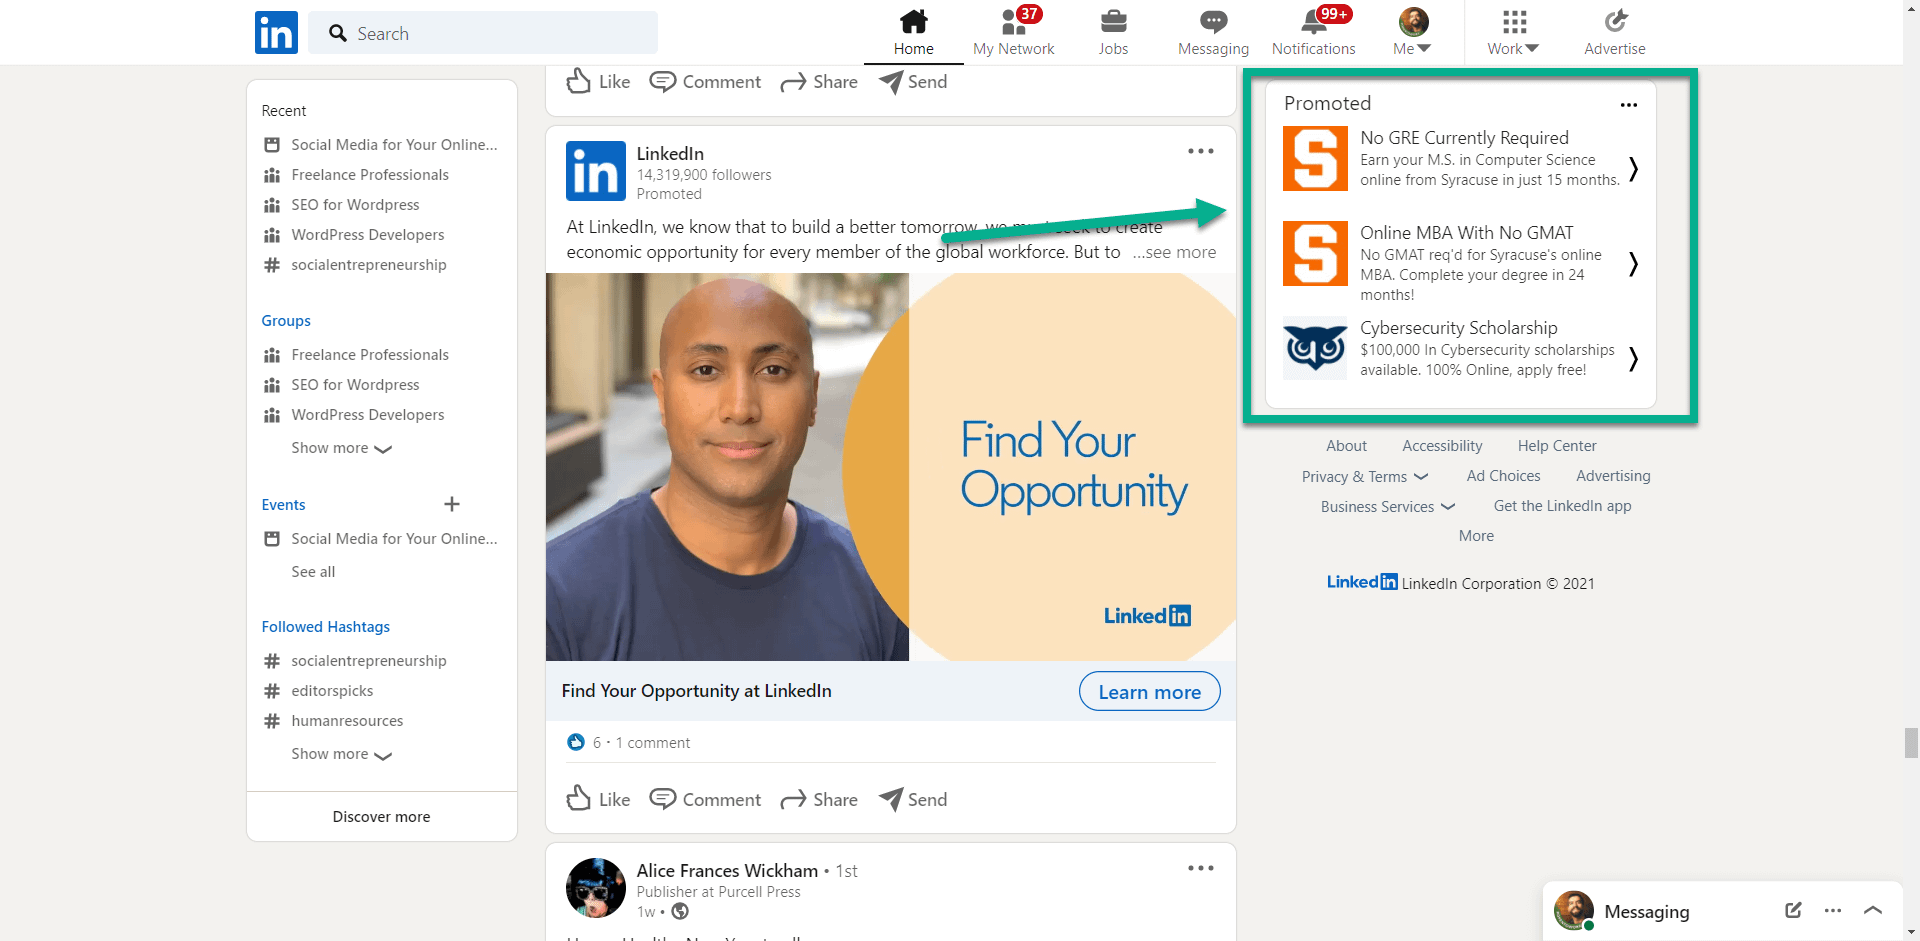Expand the Business Services dropdown
The height and width of the screenshot is (941, 1920).
coord(1388,507)
